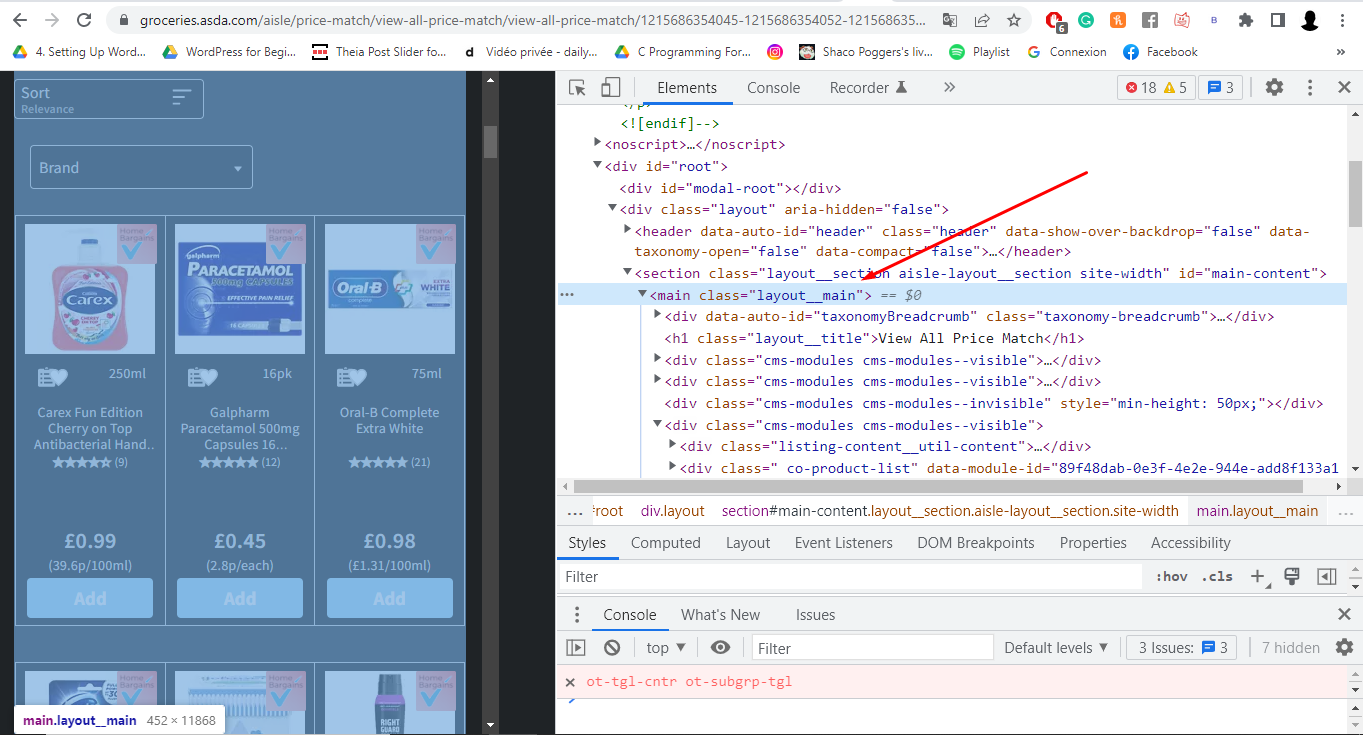Image resolution: width=1363 pixels, height=735 pixels.
Task: Switch to the Recorder tab
Action: tap(868, 88)
